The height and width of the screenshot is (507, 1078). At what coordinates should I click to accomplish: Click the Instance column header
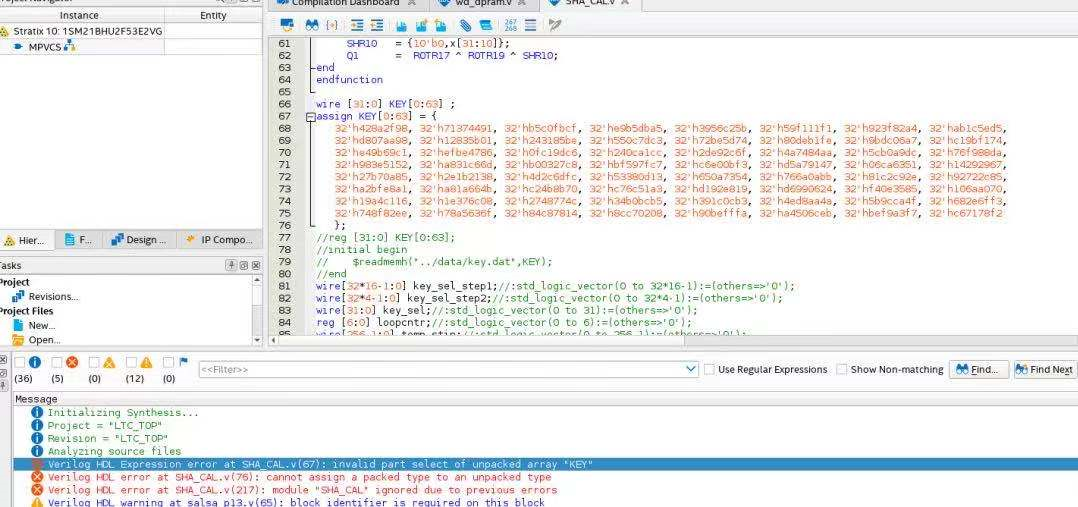[x=79, y=15]
